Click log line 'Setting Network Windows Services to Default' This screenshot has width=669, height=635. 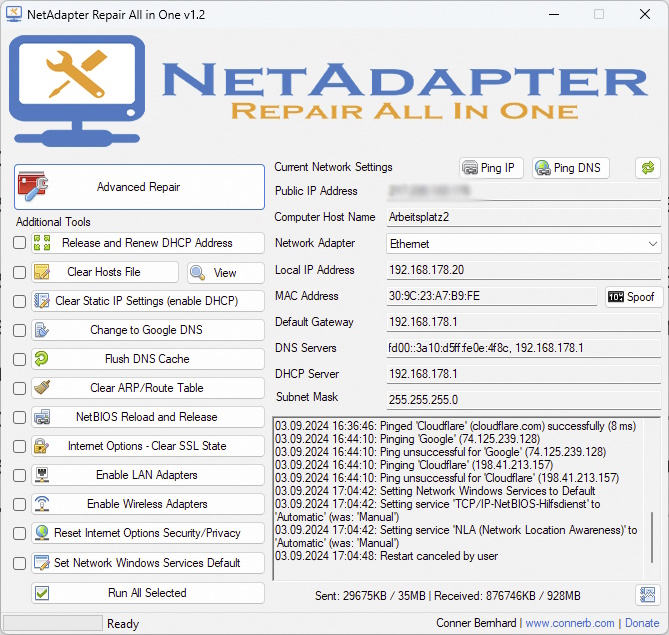pyautogui.click(x=435, y=491)
